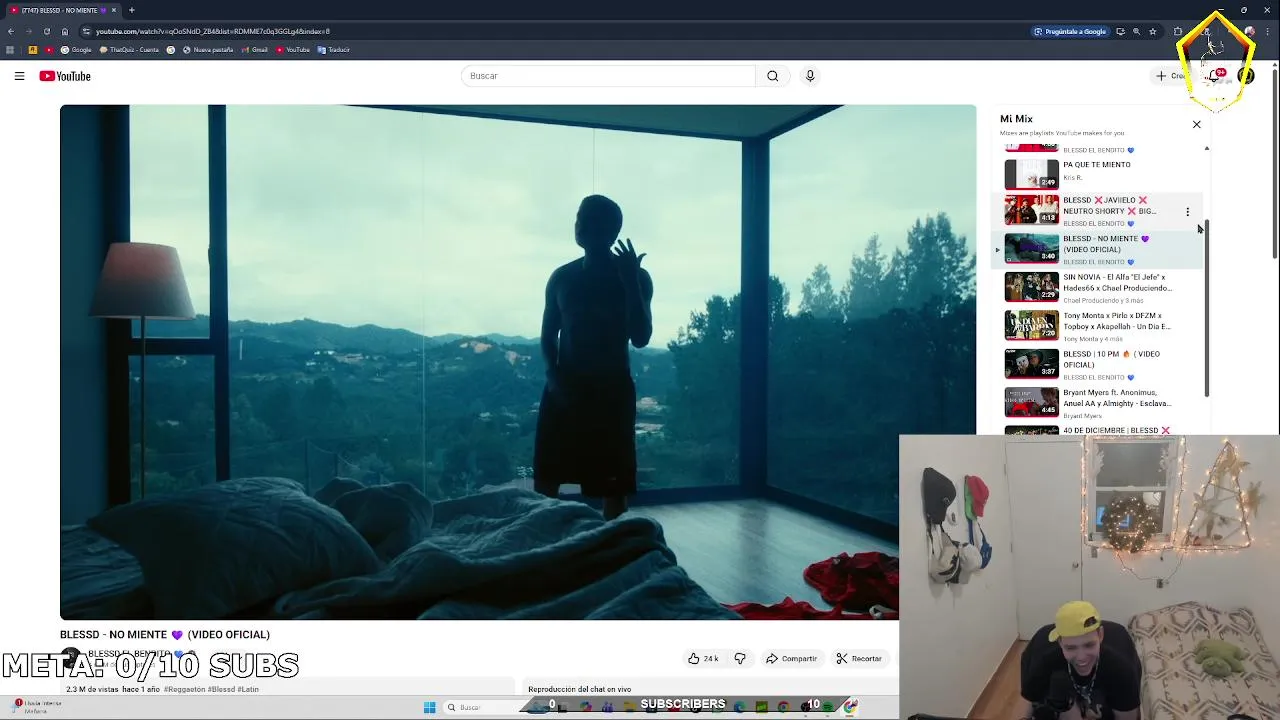Image resolution: width=1280 pixels, height=720 pixels.
Task: Close the BLESSD - NO MIENTE tab
Action: pyautogui.click(x=113, y=10)
